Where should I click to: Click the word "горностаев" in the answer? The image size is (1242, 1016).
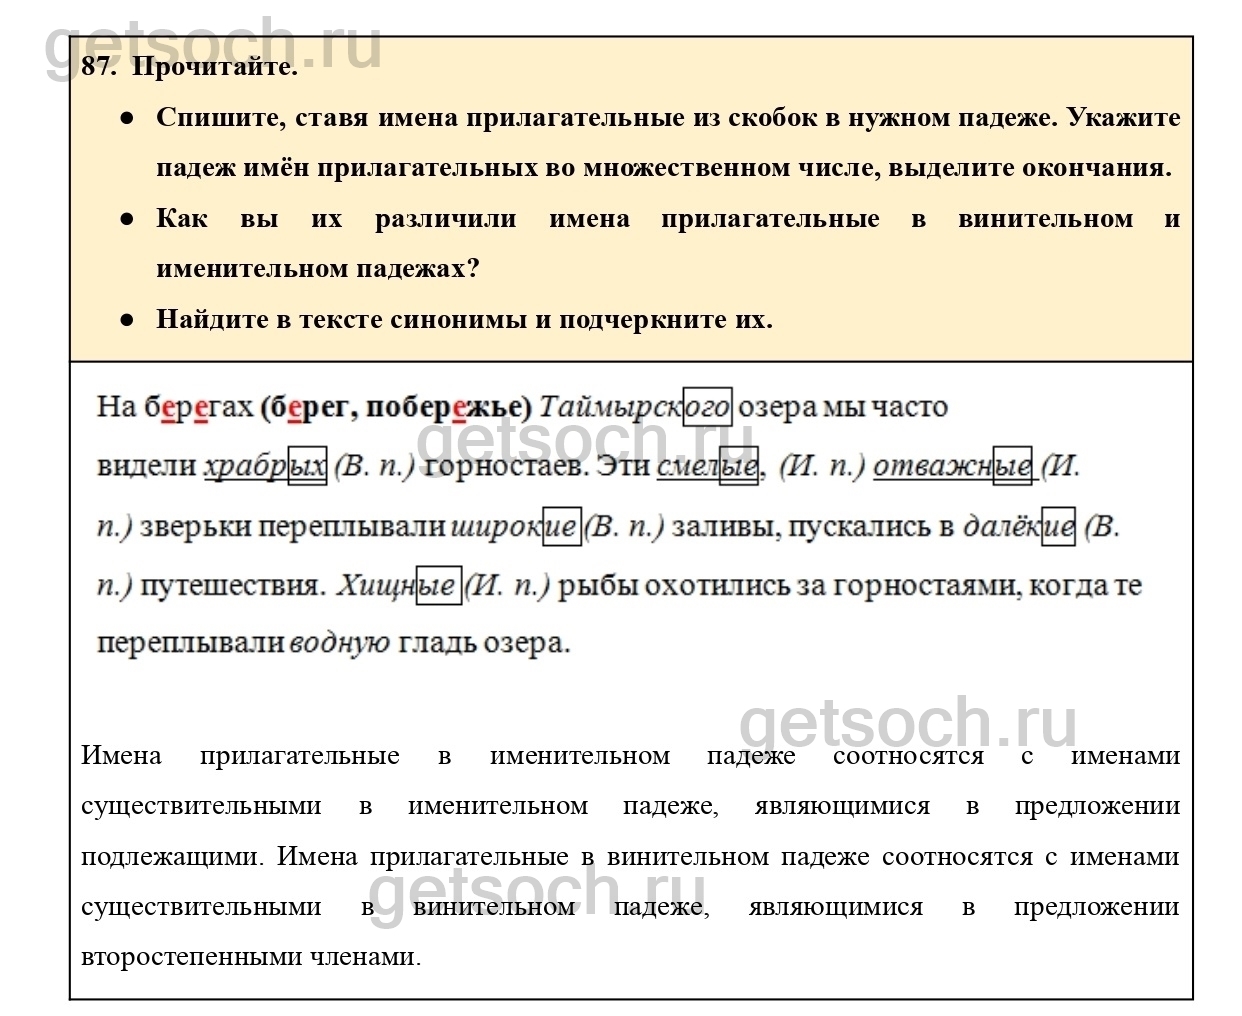(x=505, y=466)
